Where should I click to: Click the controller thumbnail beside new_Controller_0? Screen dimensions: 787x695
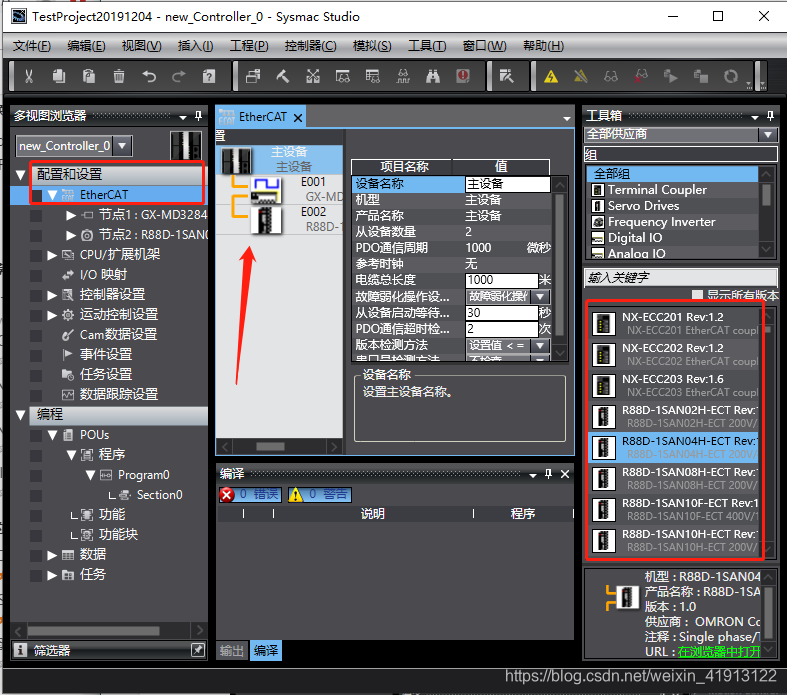click(186, 146)
